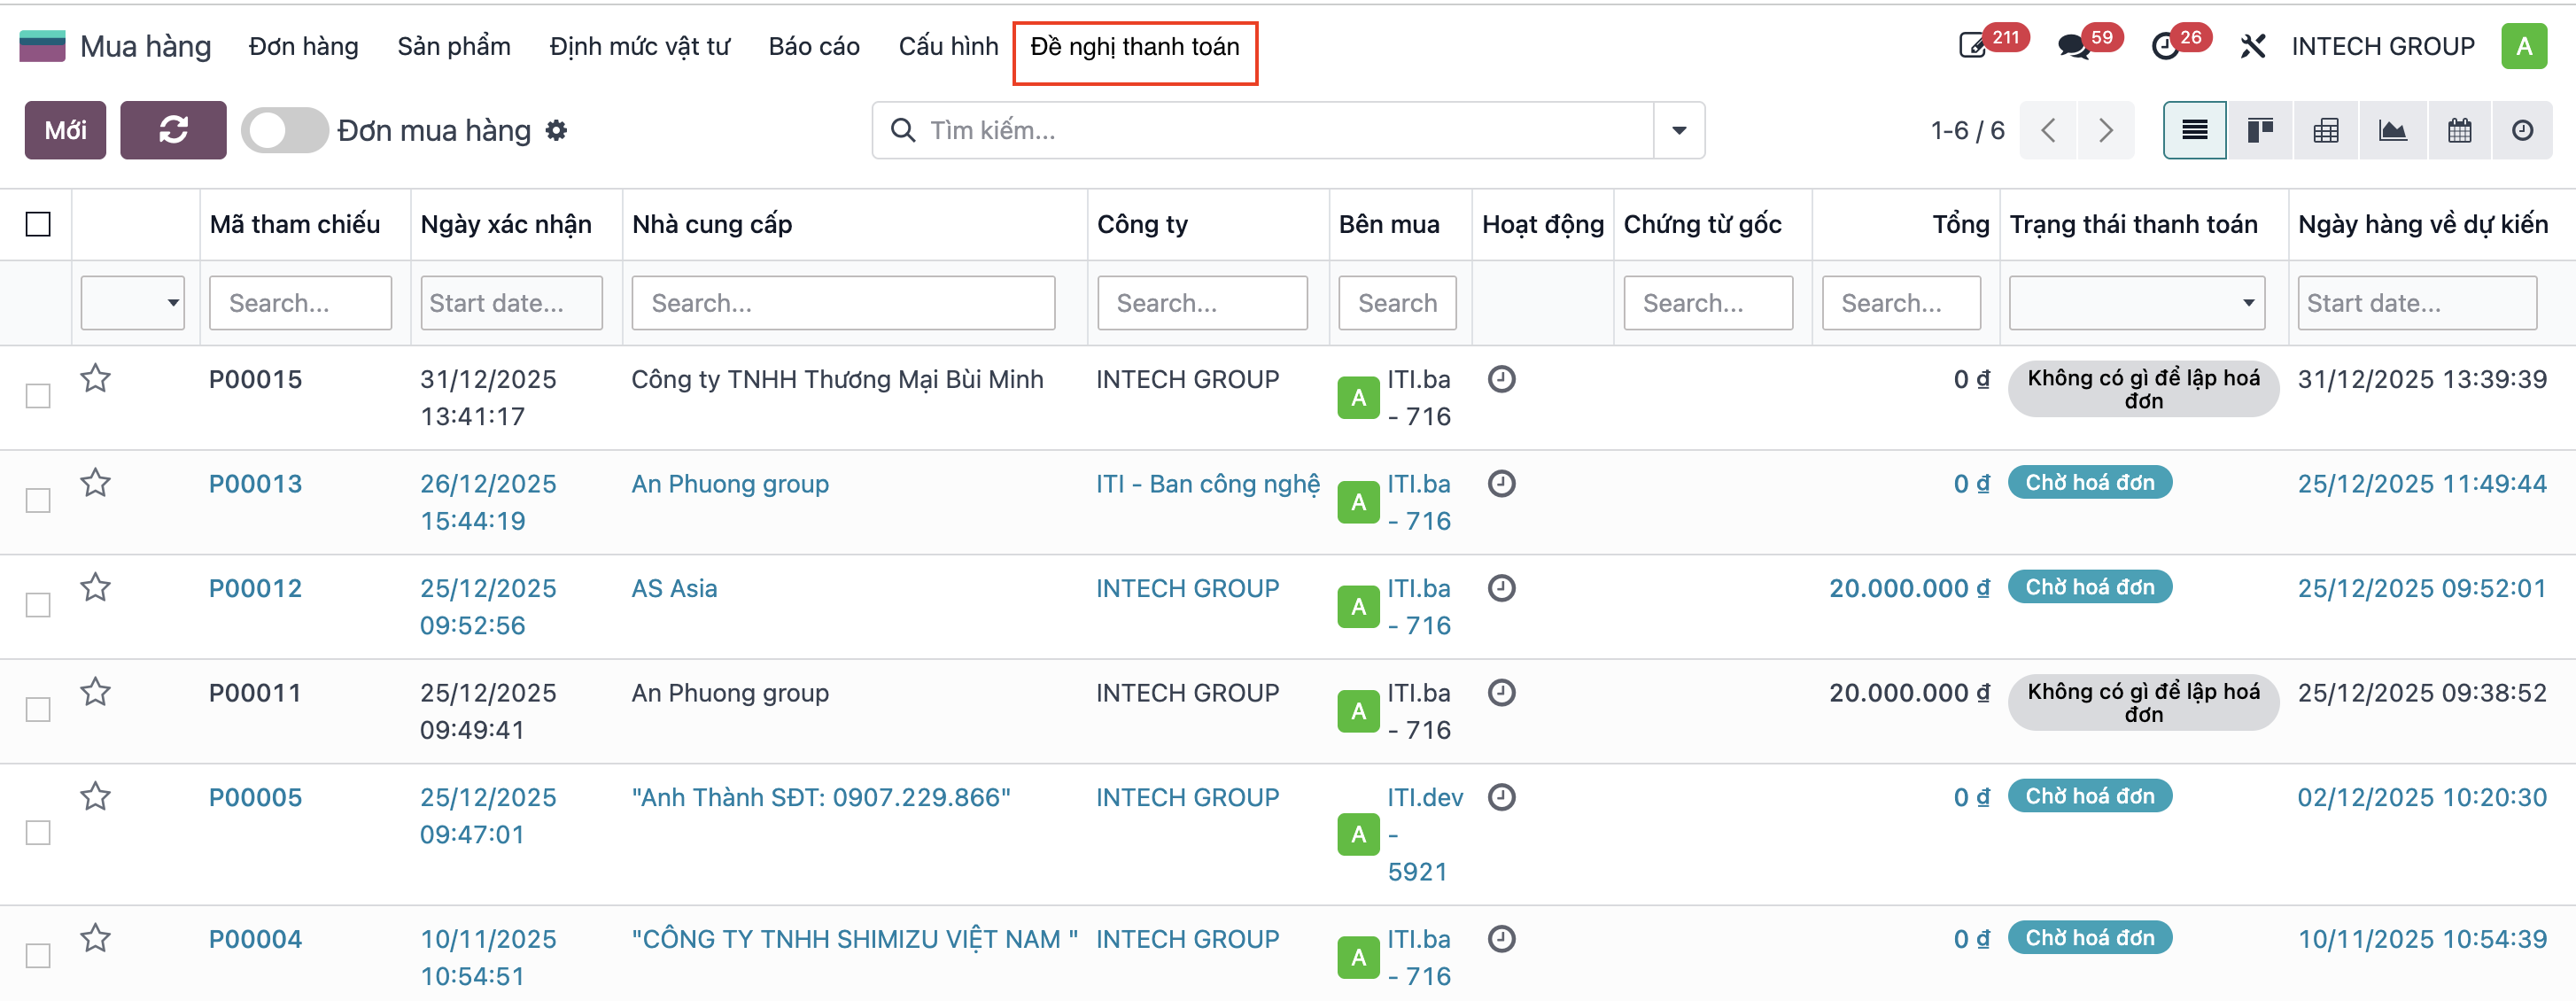2576x1001 pixels.
Task: Open the developer tools wrench icon
Action: pyautogui.click(x=2252, y=46)
